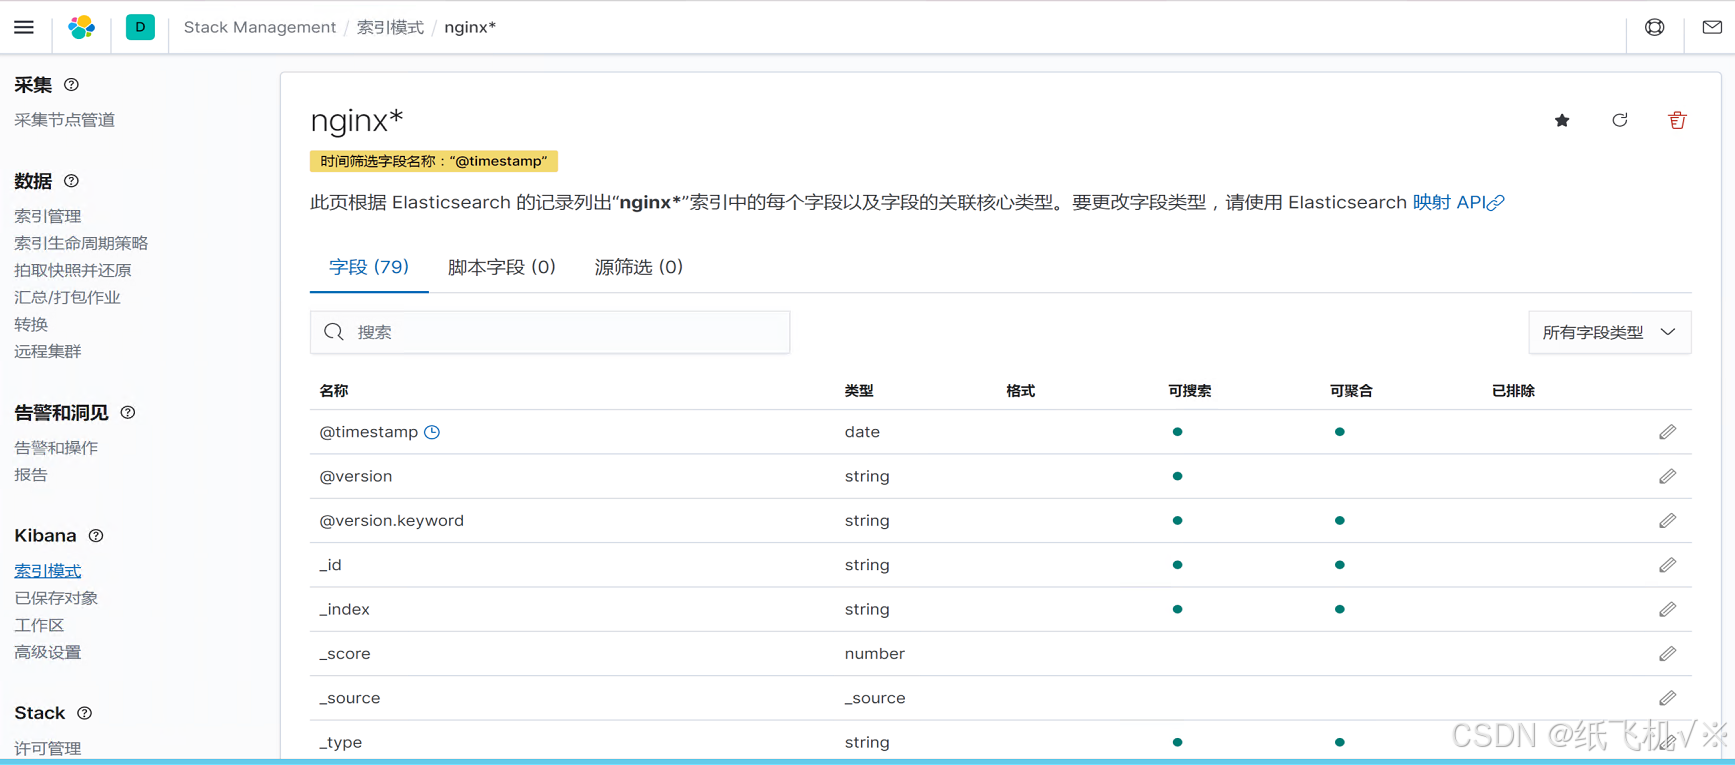Click the 可搜索 column header
This screenshot has width=1735, height=765.
[1190, 391]
